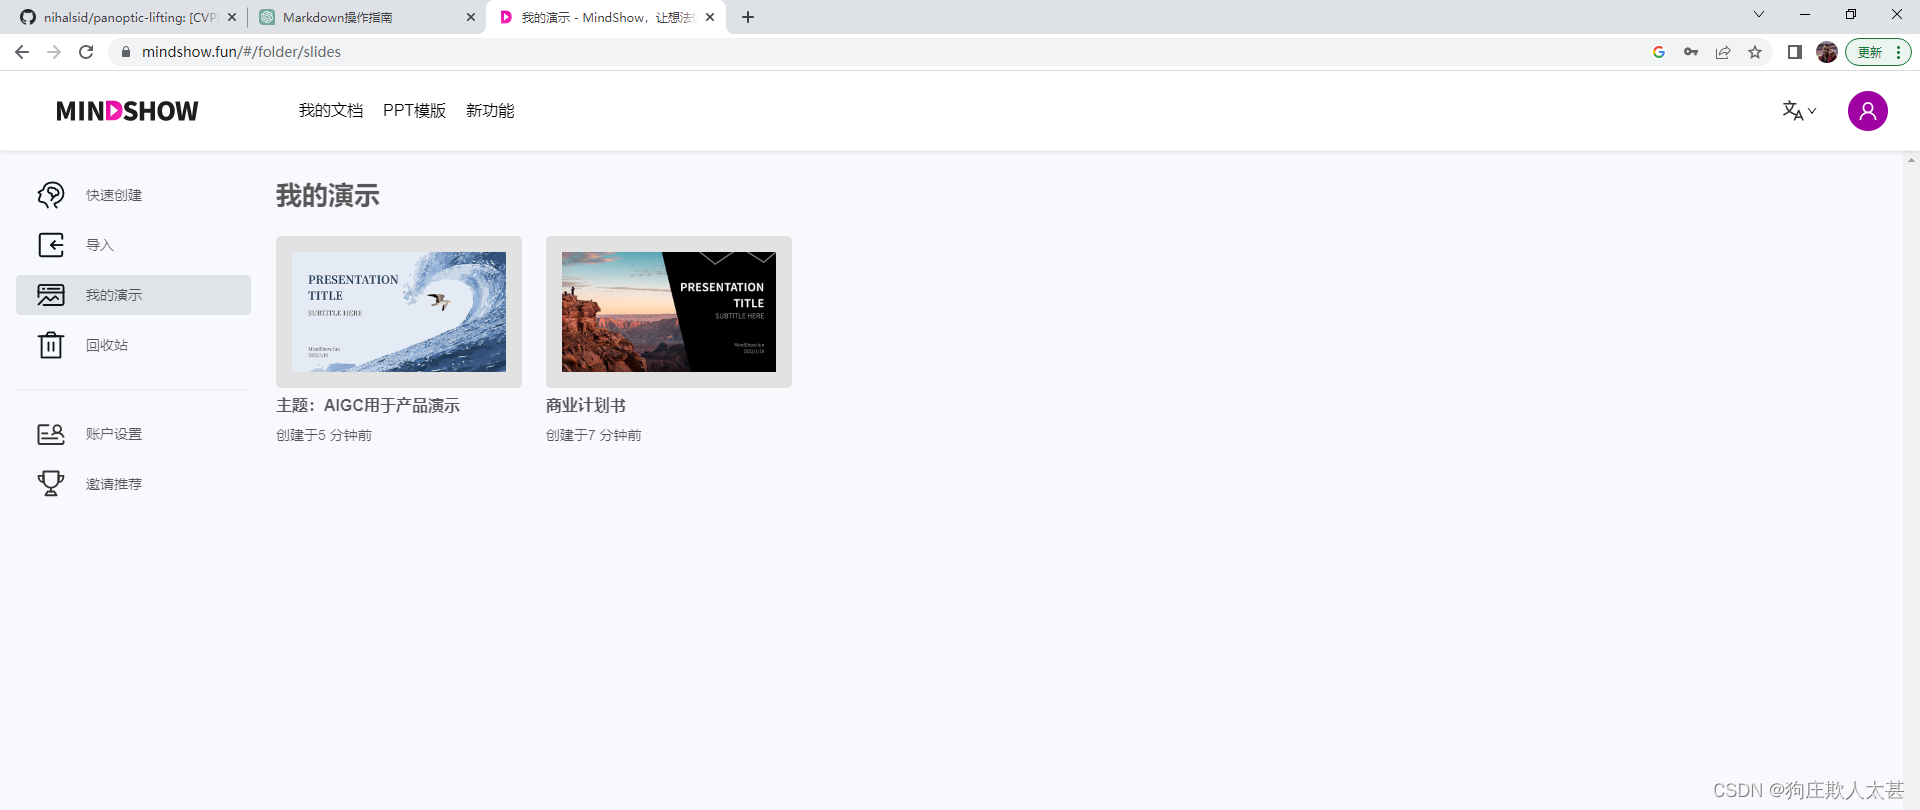Open 我的文档 in top navigation
The image size is (1920, 810).
331,111
